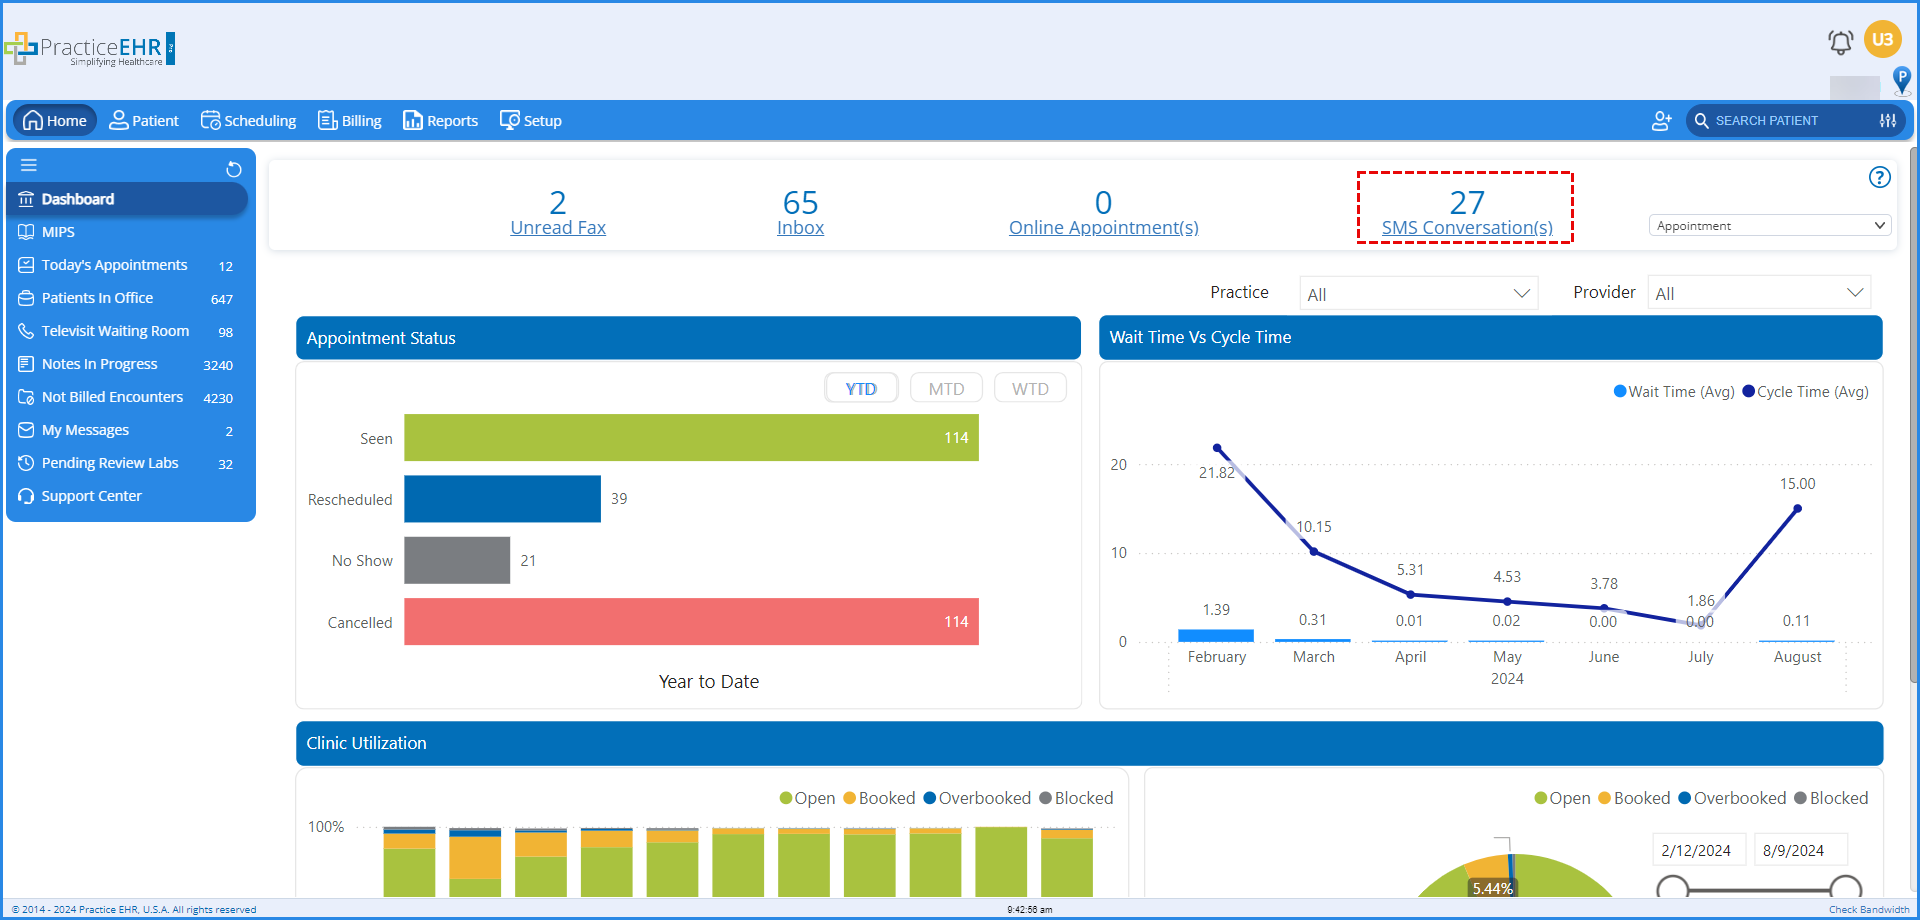Toggle Cycle Time (Avg) legend series
The image size is (1920, 920).
1806,392
